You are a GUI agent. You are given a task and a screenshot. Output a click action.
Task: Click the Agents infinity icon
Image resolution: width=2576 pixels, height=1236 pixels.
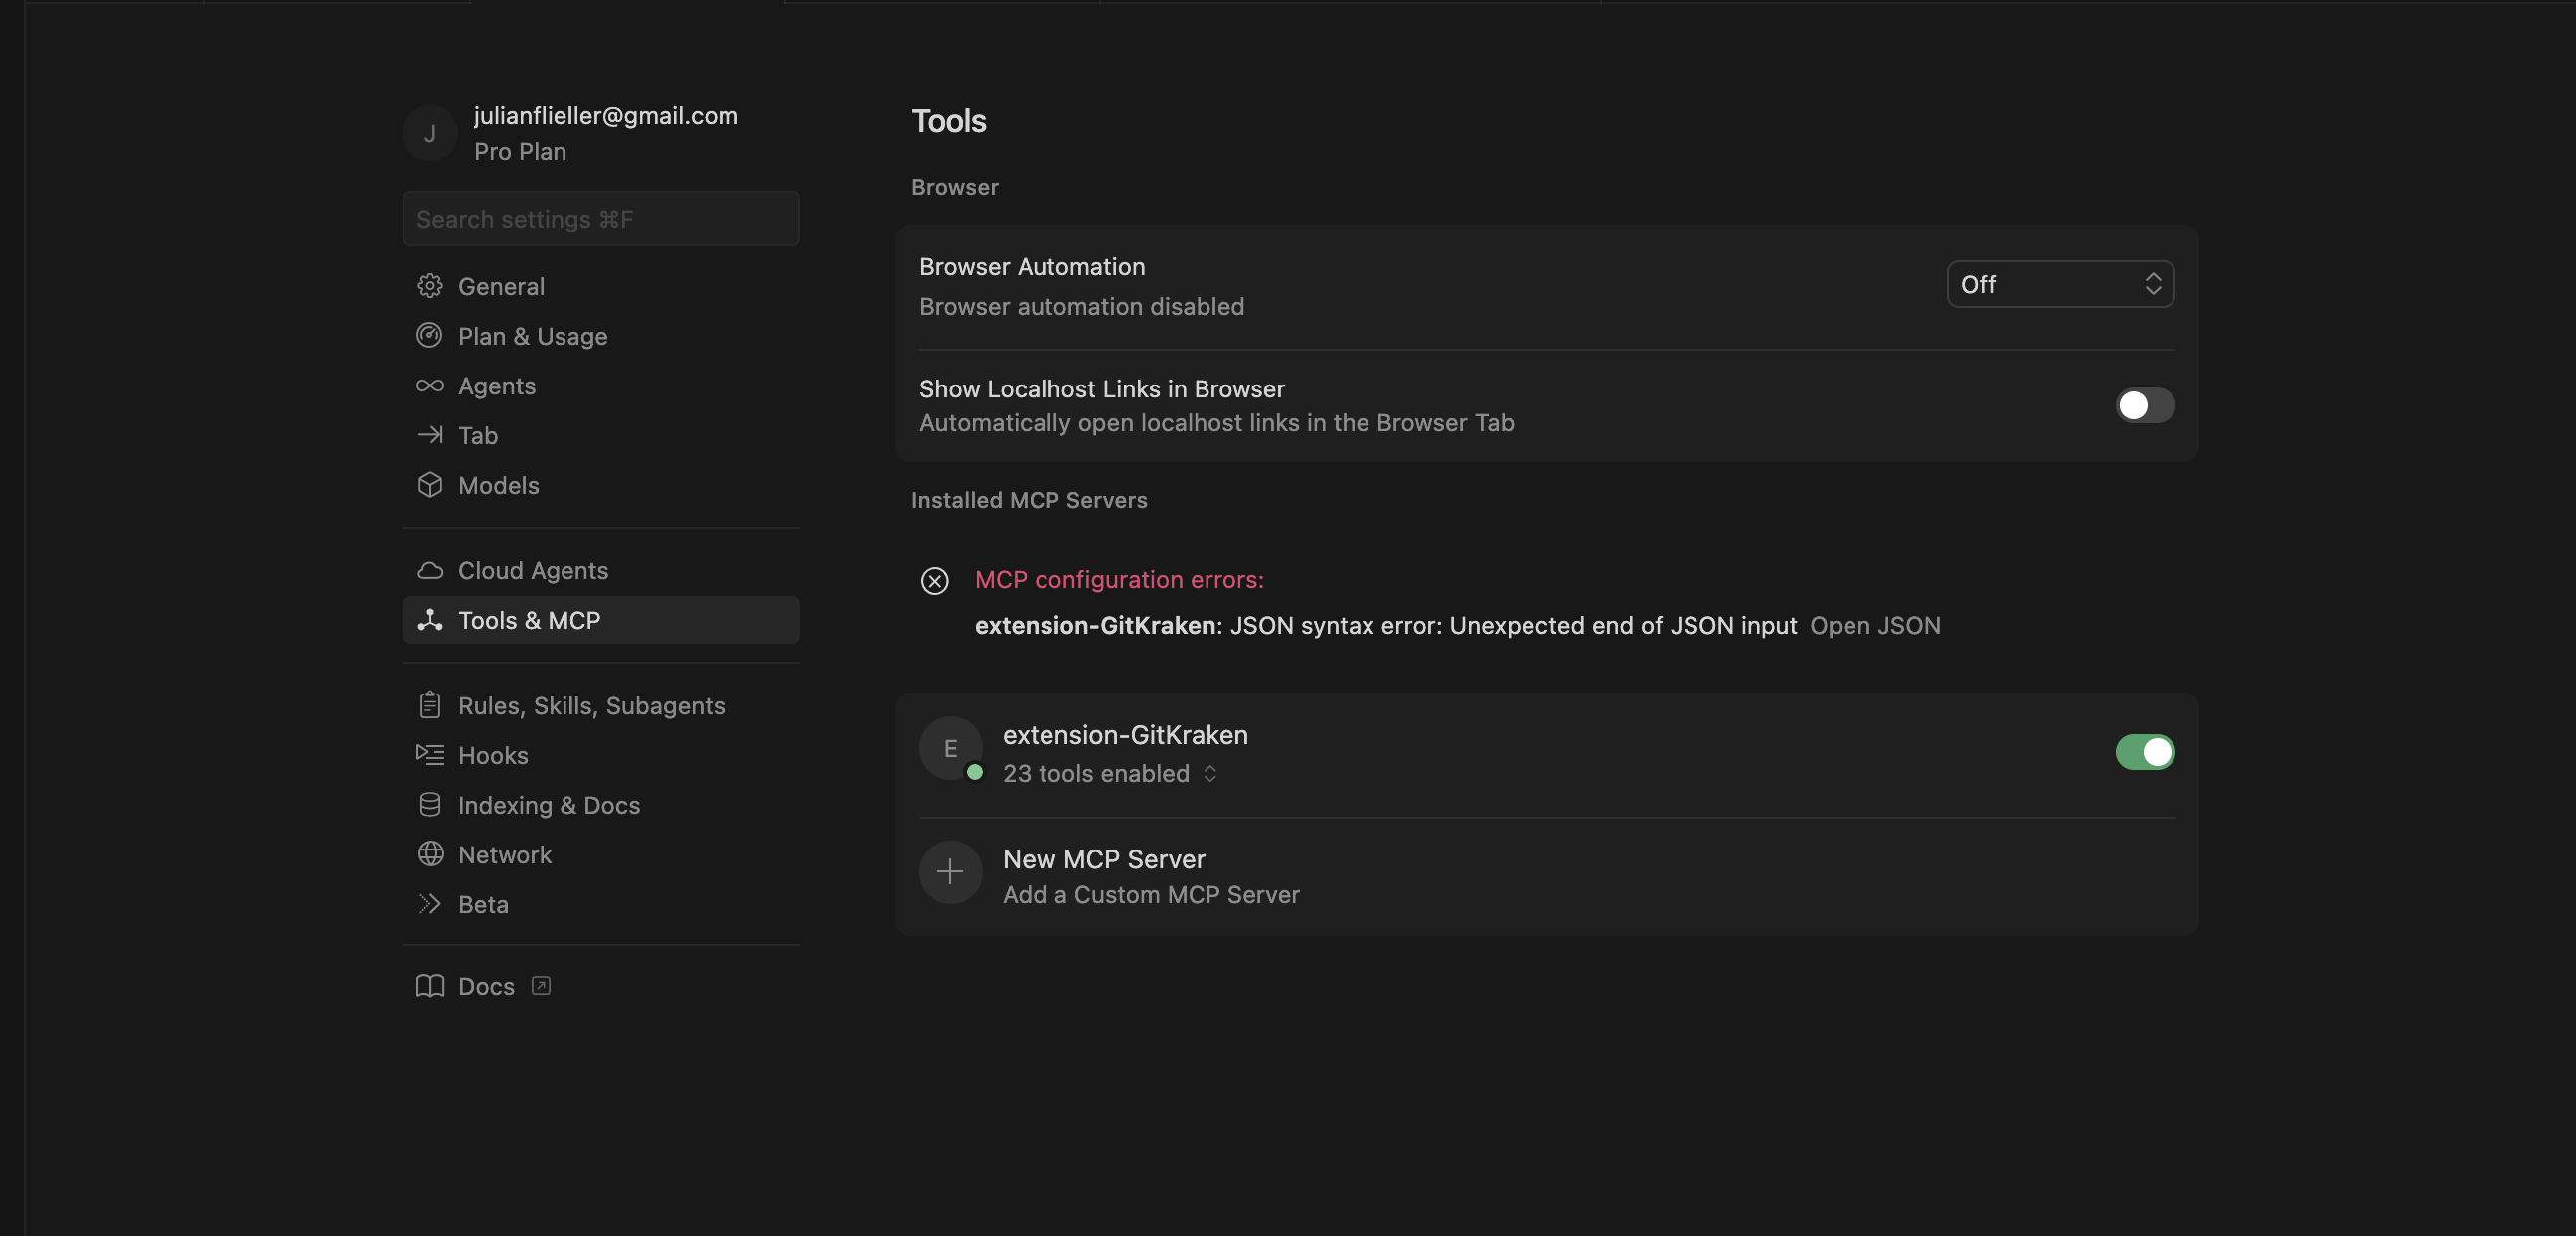click(x=430, y=385)
